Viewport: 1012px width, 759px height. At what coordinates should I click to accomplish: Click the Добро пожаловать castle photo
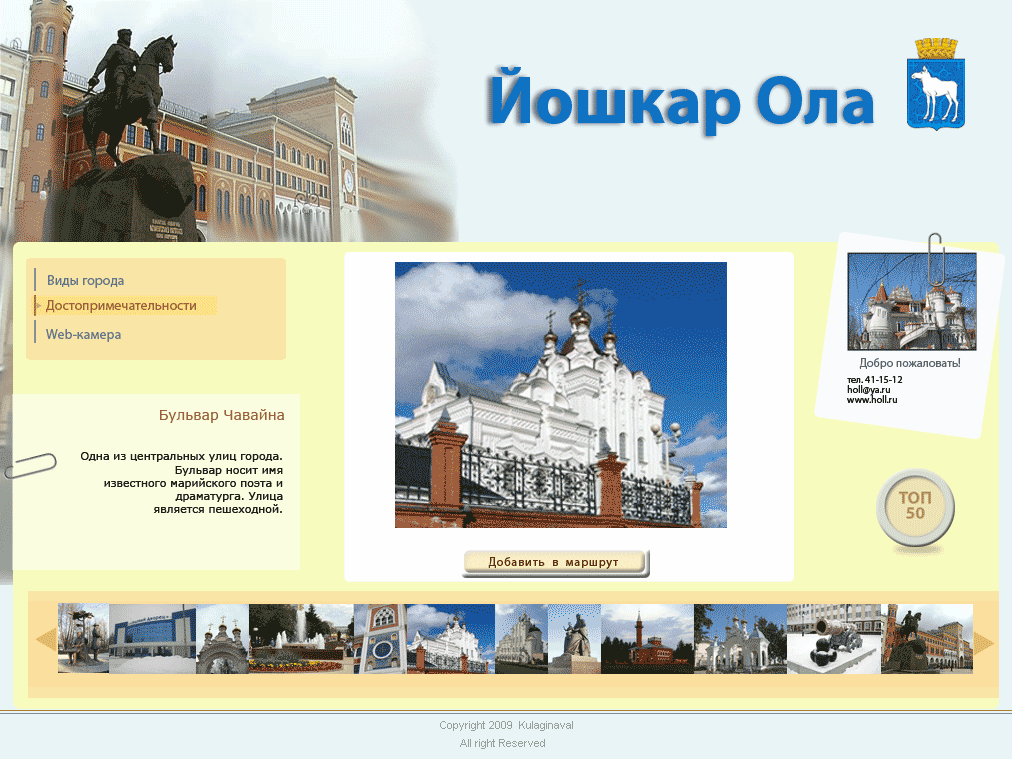[911, 300]
